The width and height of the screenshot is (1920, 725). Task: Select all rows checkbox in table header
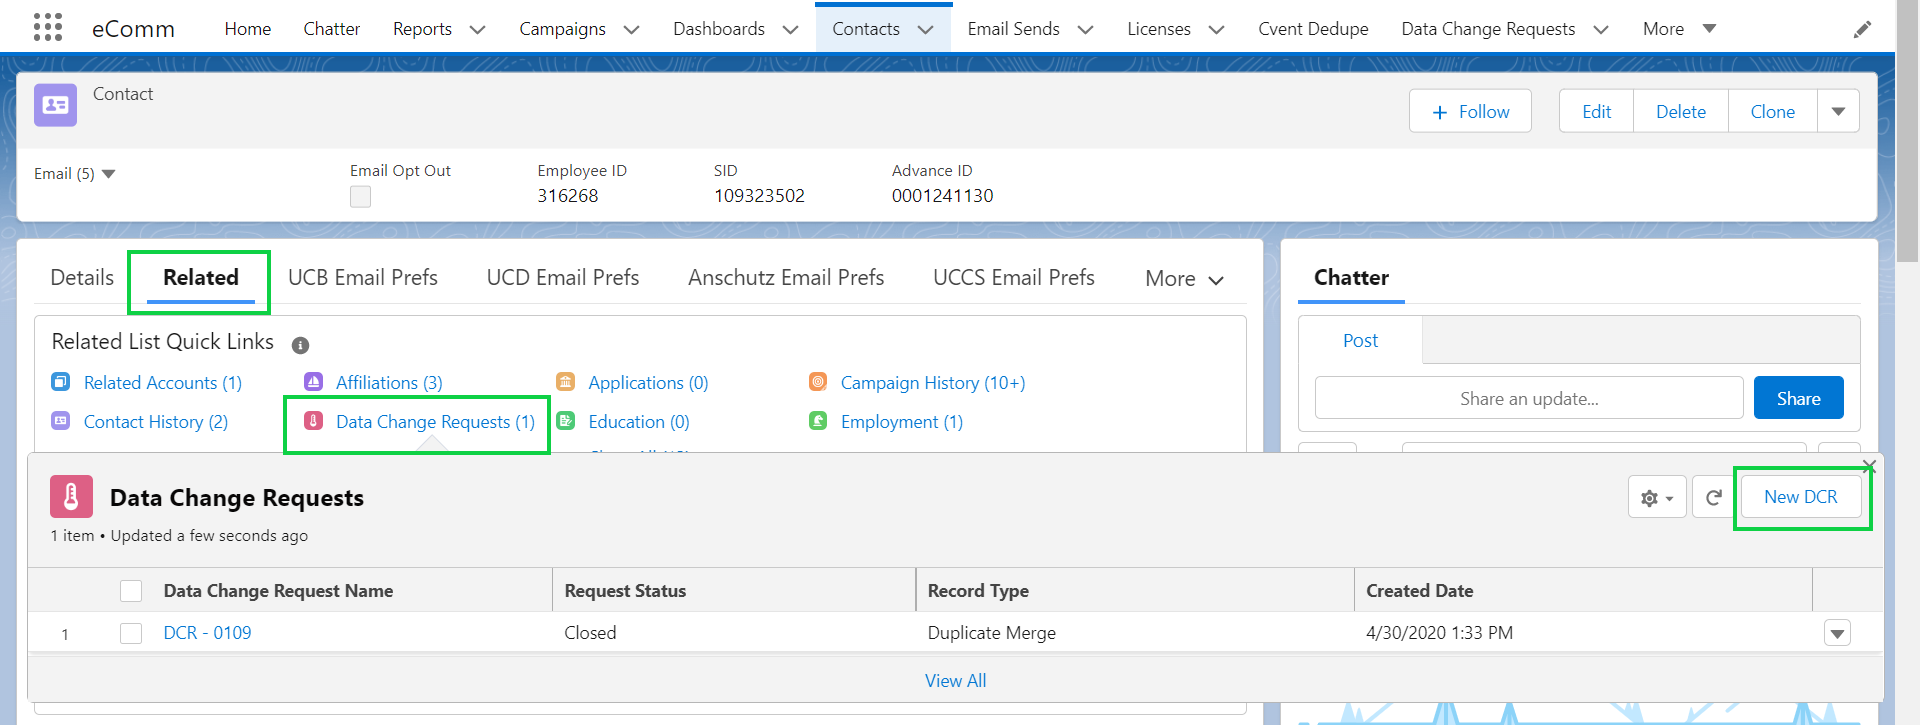pos(131,591)
